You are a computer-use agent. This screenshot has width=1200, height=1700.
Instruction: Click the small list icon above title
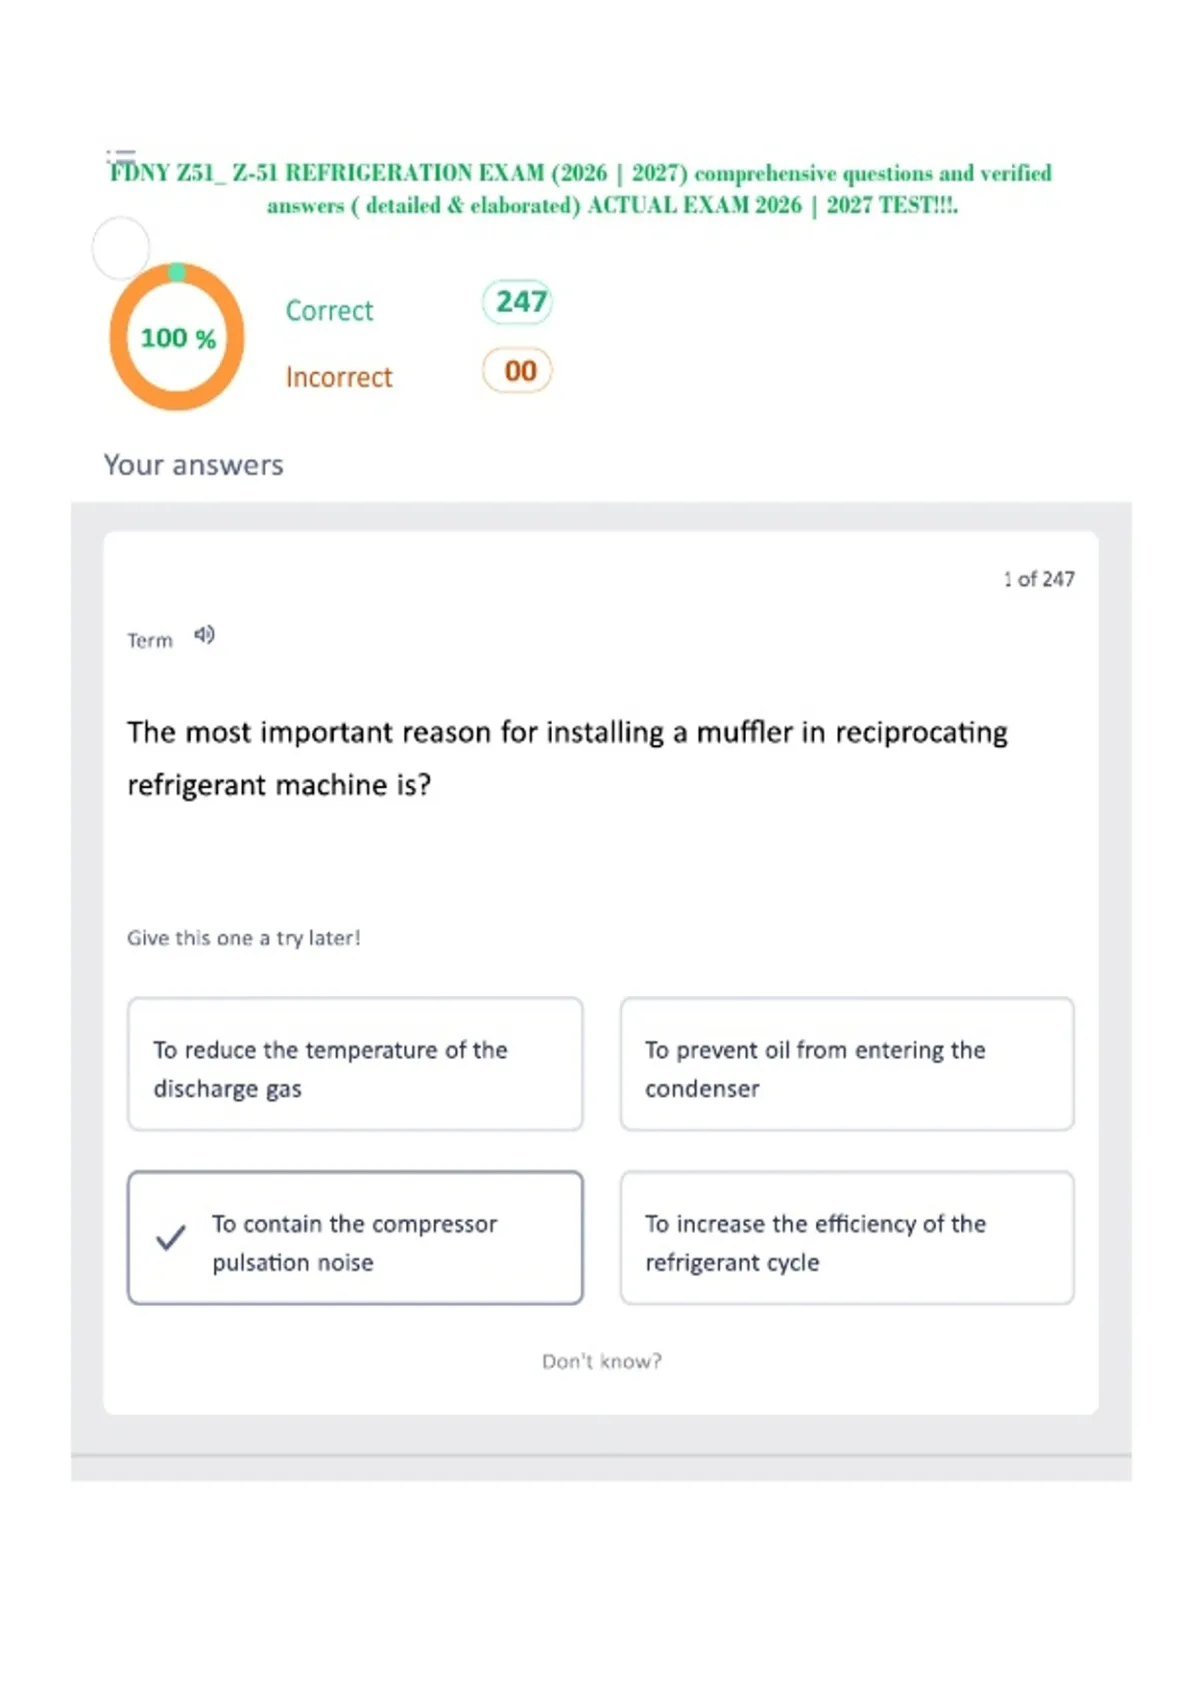click(x=121, y=155)
